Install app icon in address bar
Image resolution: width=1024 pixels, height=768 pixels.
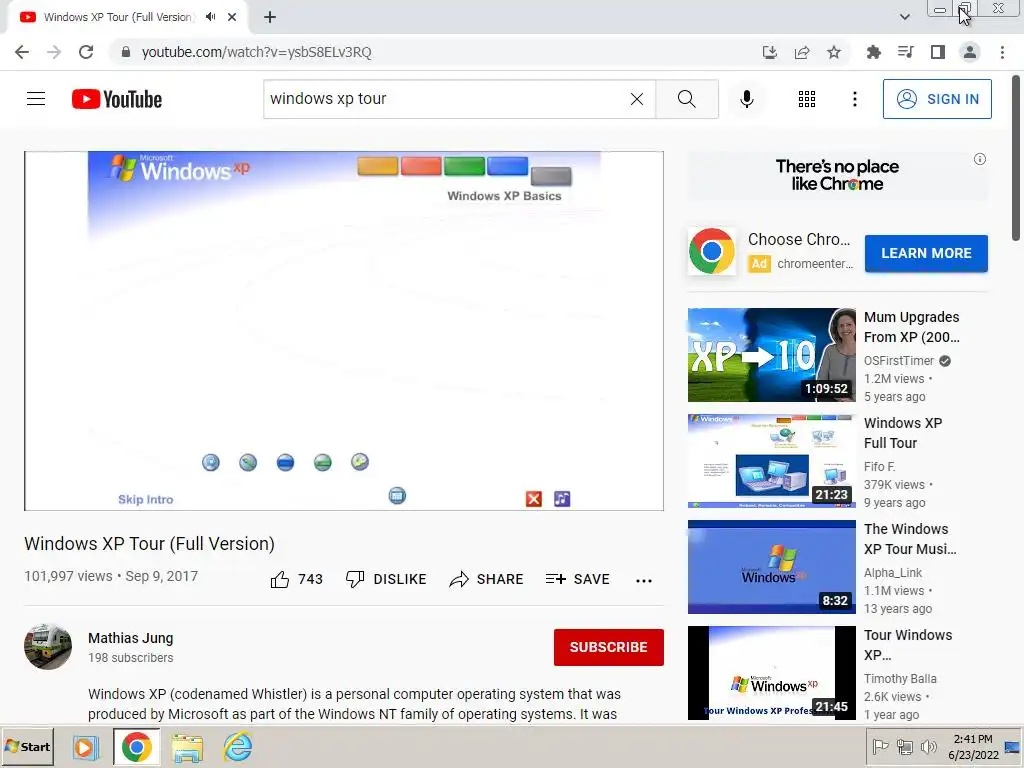(770, 52)
